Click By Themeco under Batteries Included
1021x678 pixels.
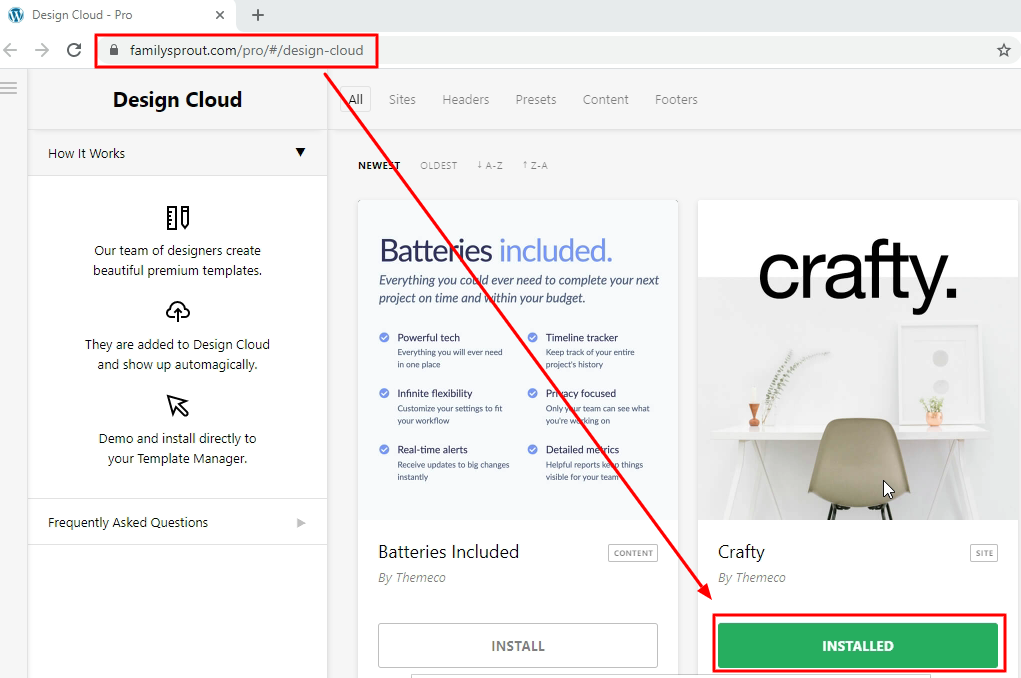412,578
